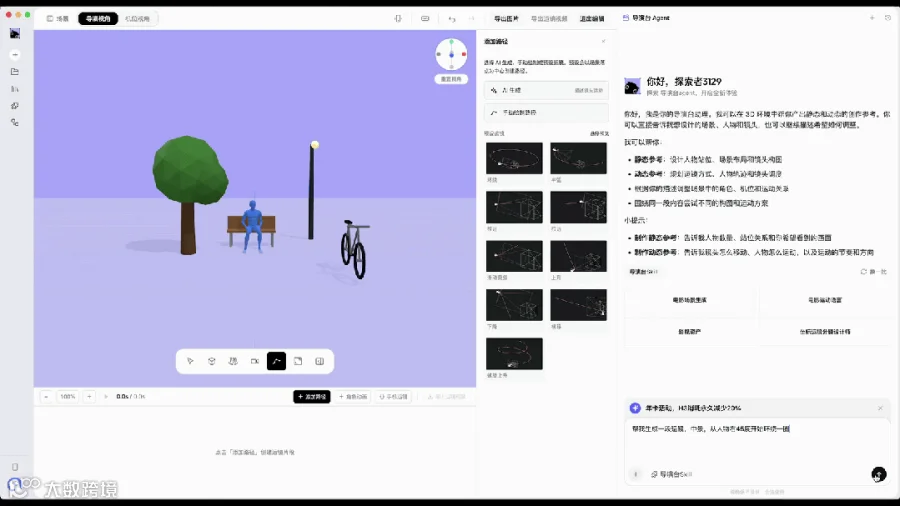Click the history icon atop Agent panel
Viewport: 900px width, 506px height.
888,18
